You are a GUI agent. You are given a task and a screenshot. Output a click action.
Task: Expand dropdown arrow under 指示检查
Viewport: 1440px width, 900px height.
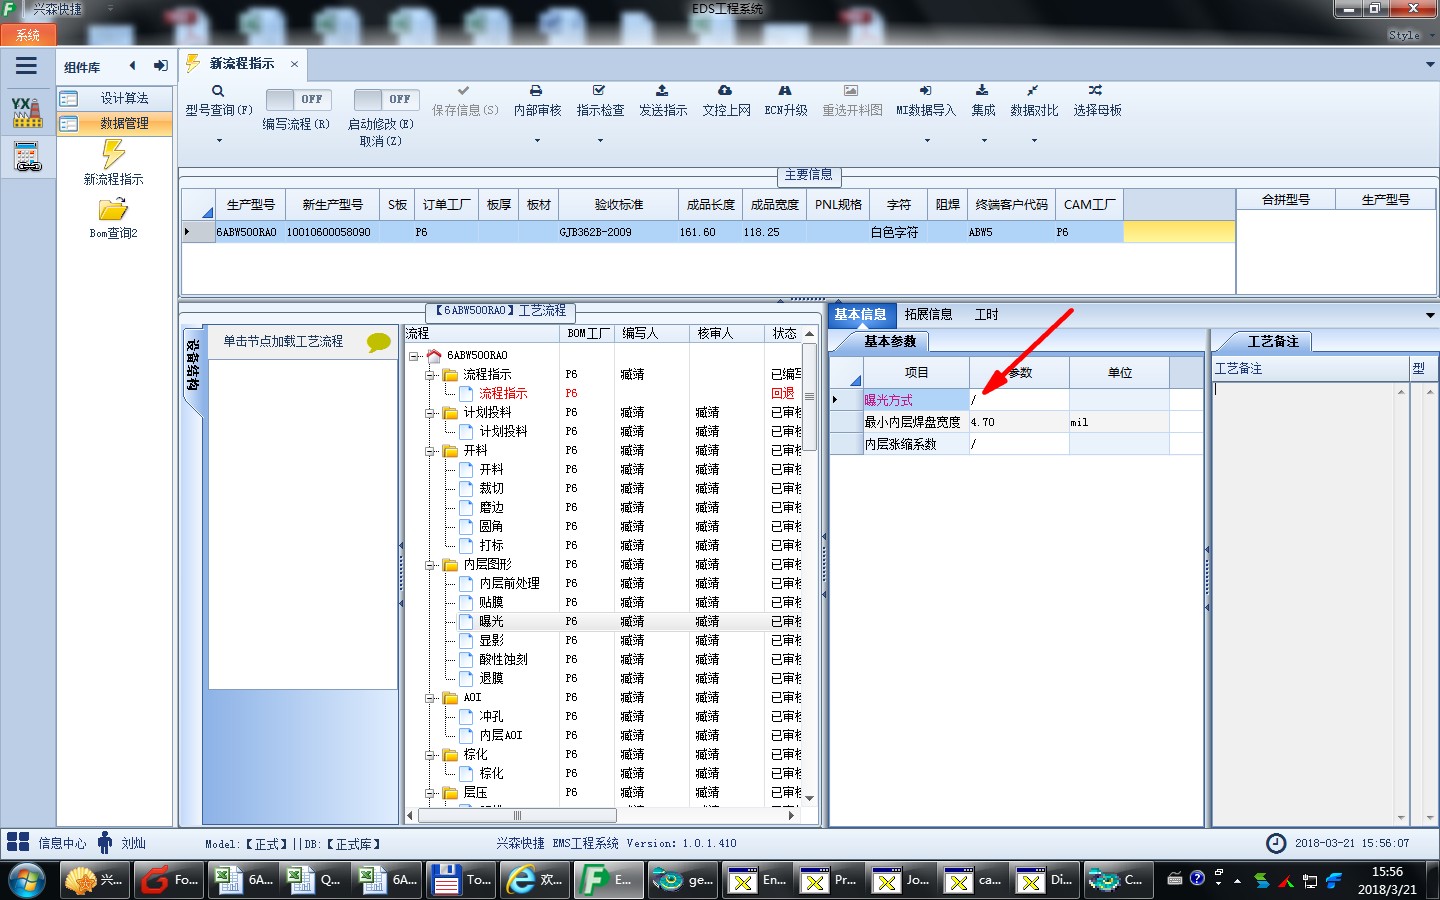600,141
